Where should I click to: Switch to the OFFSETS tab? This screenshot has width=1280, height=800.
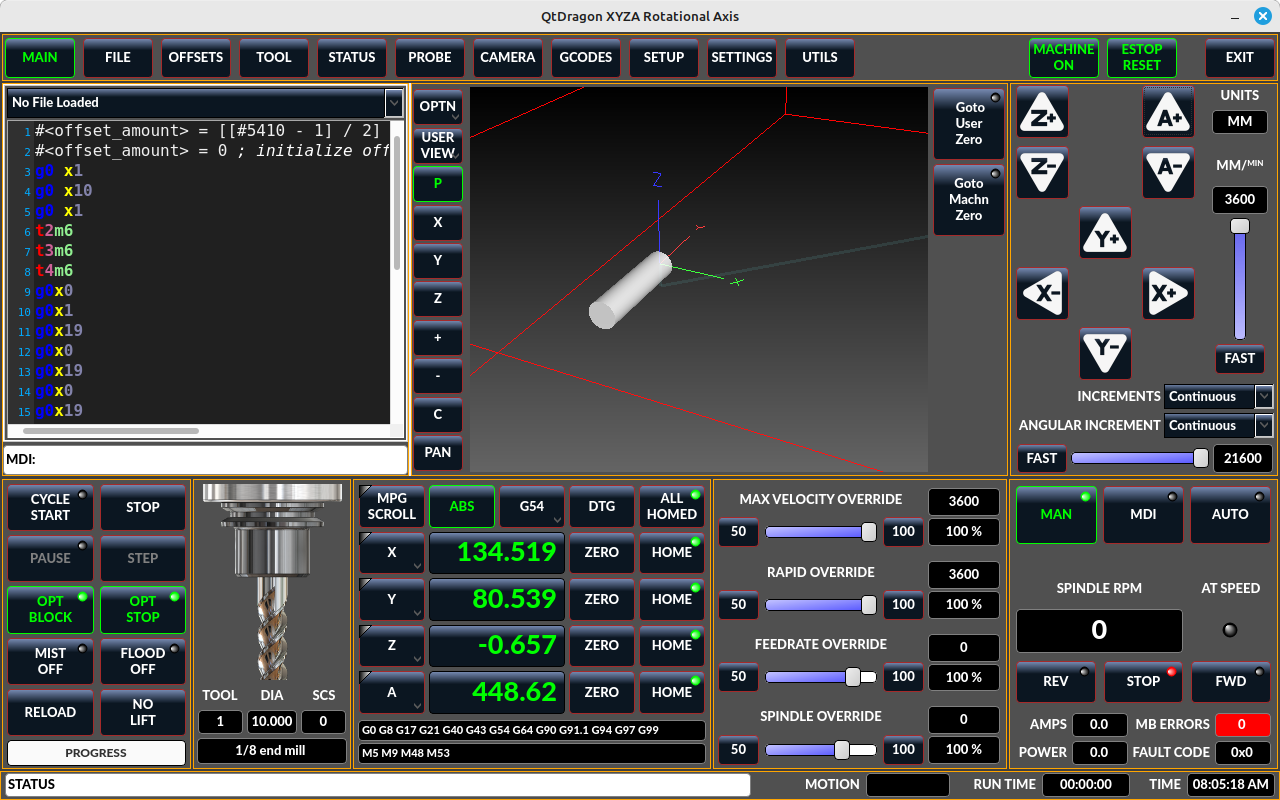pos(196,58)
